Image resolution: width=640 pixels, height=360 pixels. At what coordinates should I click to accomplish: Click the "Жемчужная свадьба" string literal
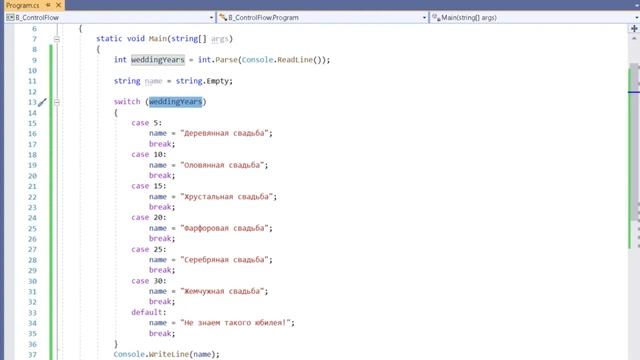coord(222,291)
